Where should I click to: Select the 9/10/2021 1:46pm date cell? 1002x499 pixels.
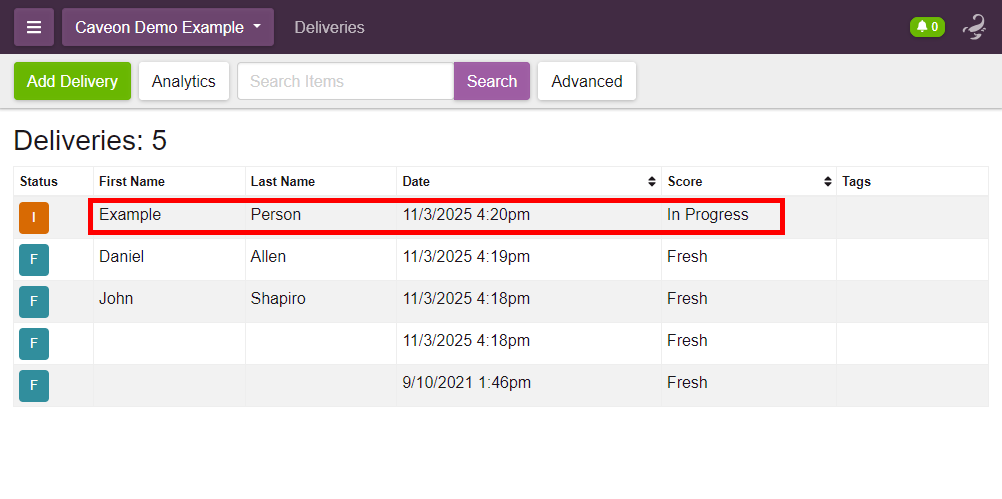point(529,383)
